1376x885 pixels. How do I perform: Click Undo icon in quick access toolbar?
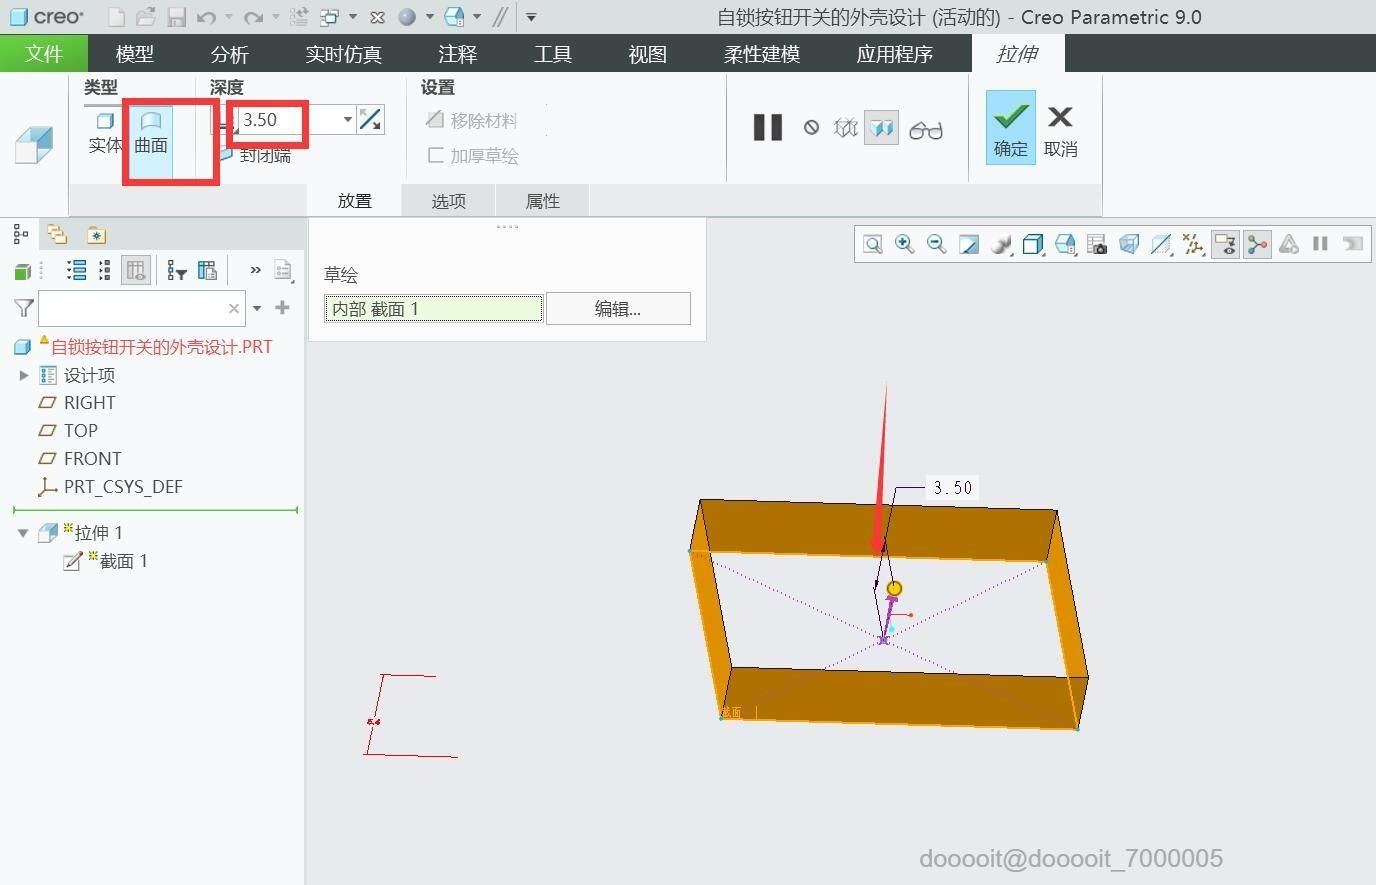coord(206,17)
